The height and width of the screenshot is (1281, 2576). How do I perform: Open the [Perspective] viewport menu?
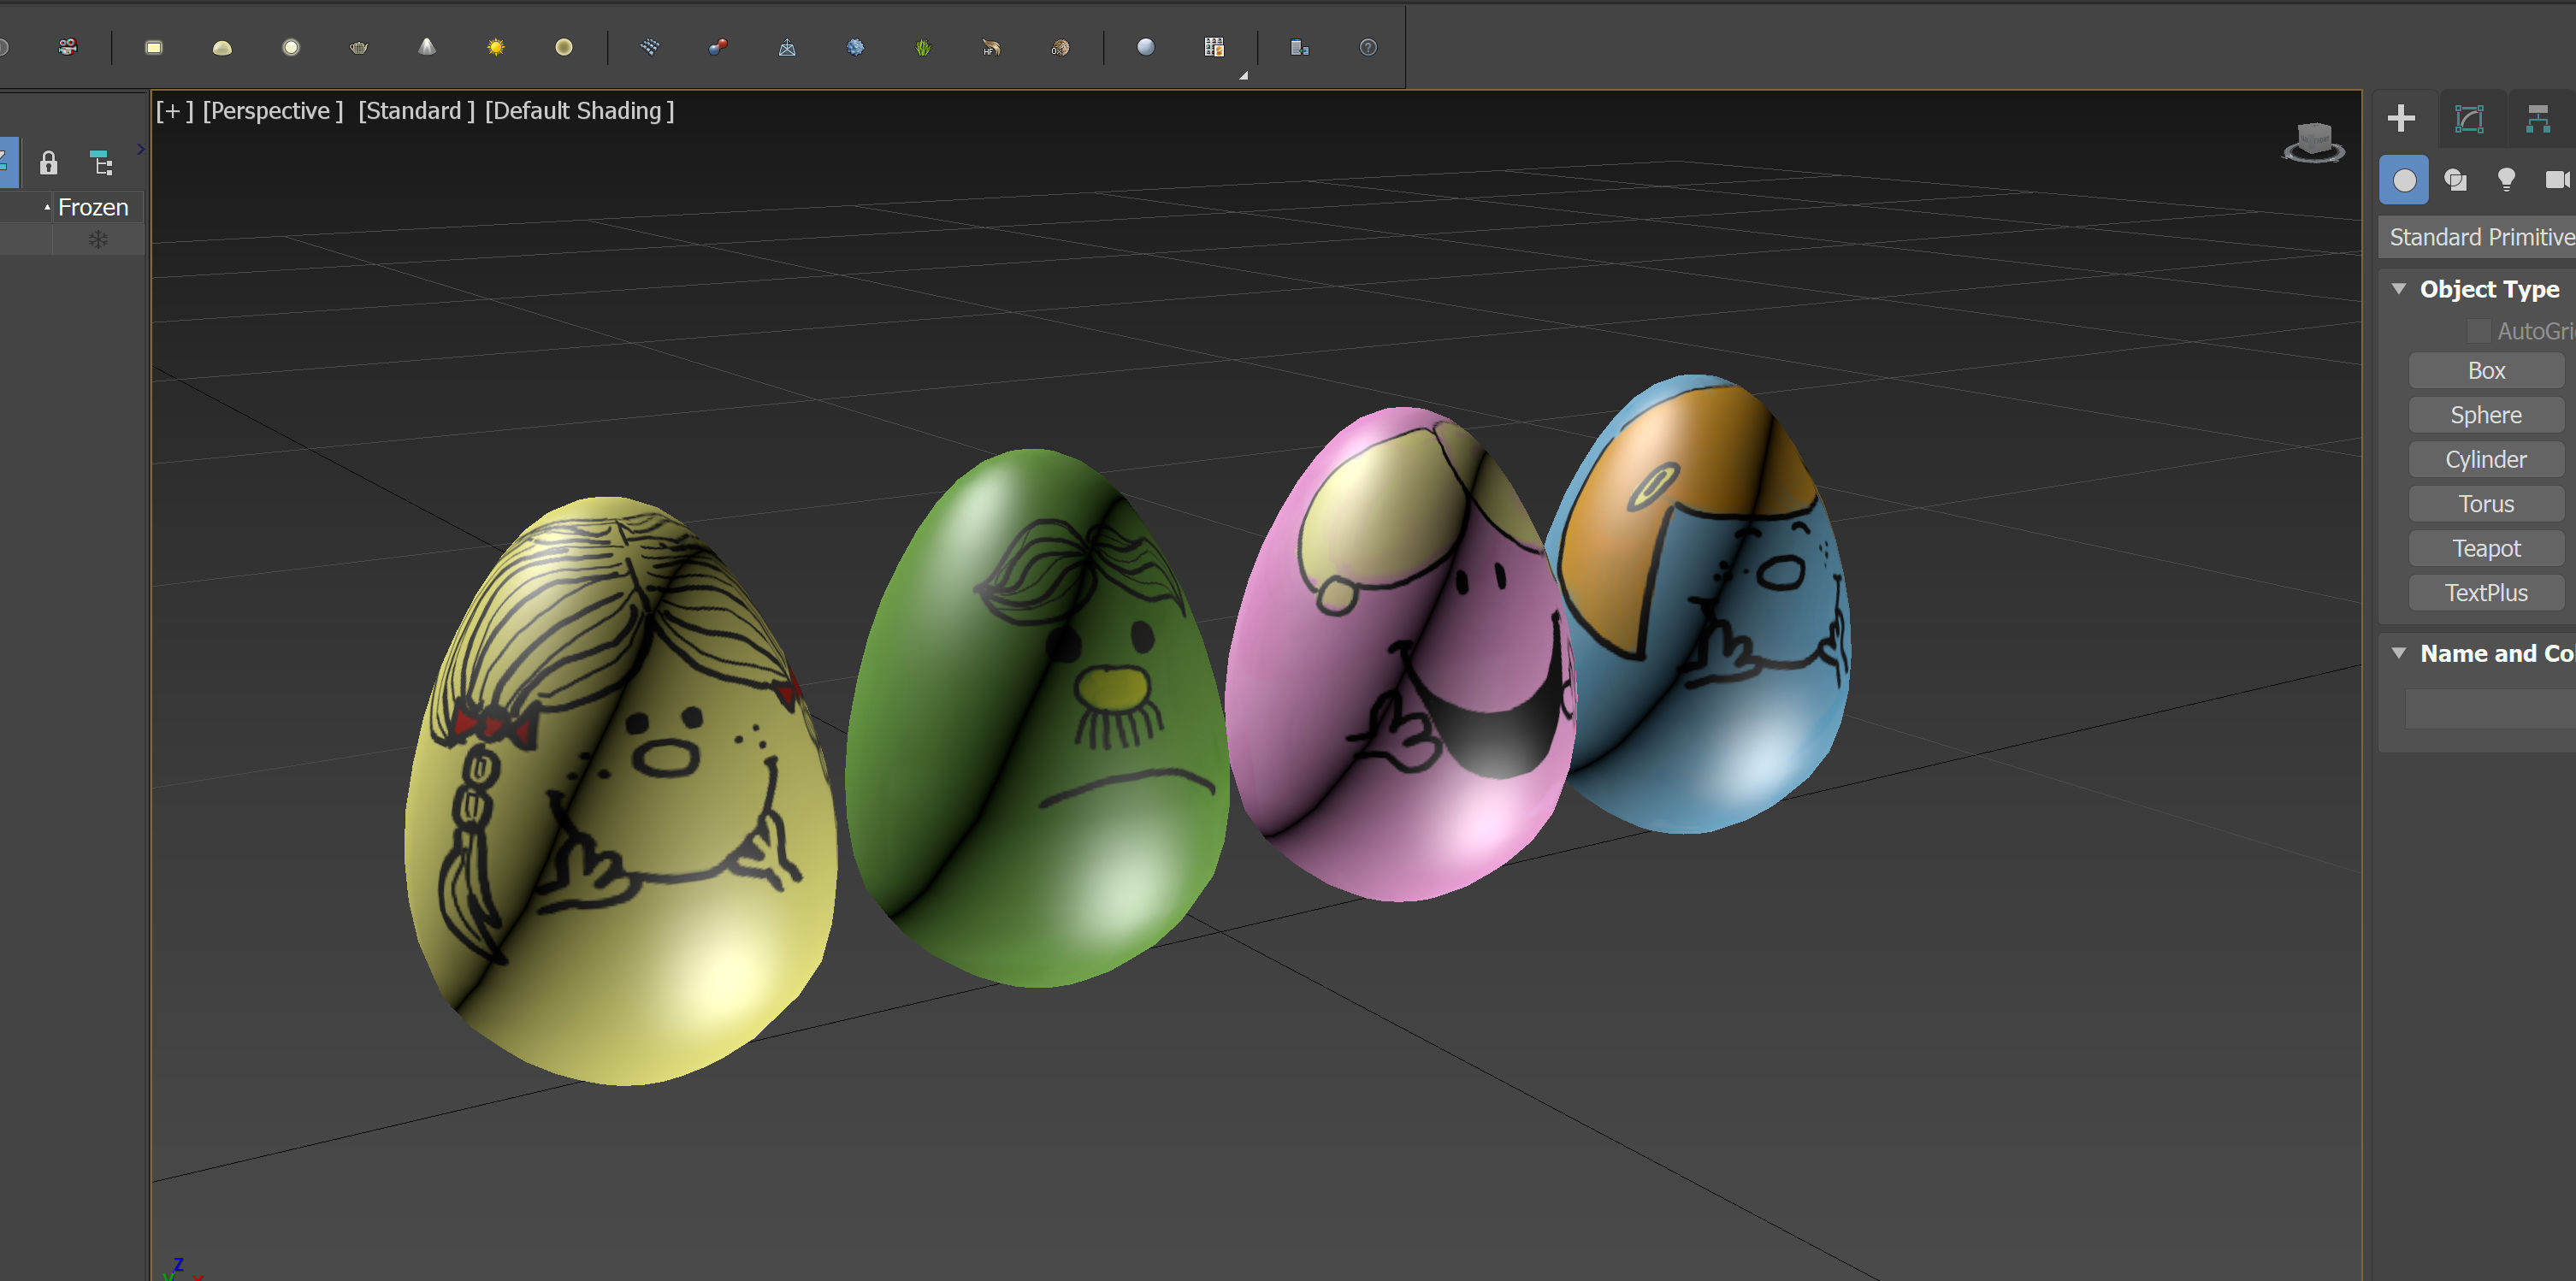pyautogui.click(x=272, y=111)
